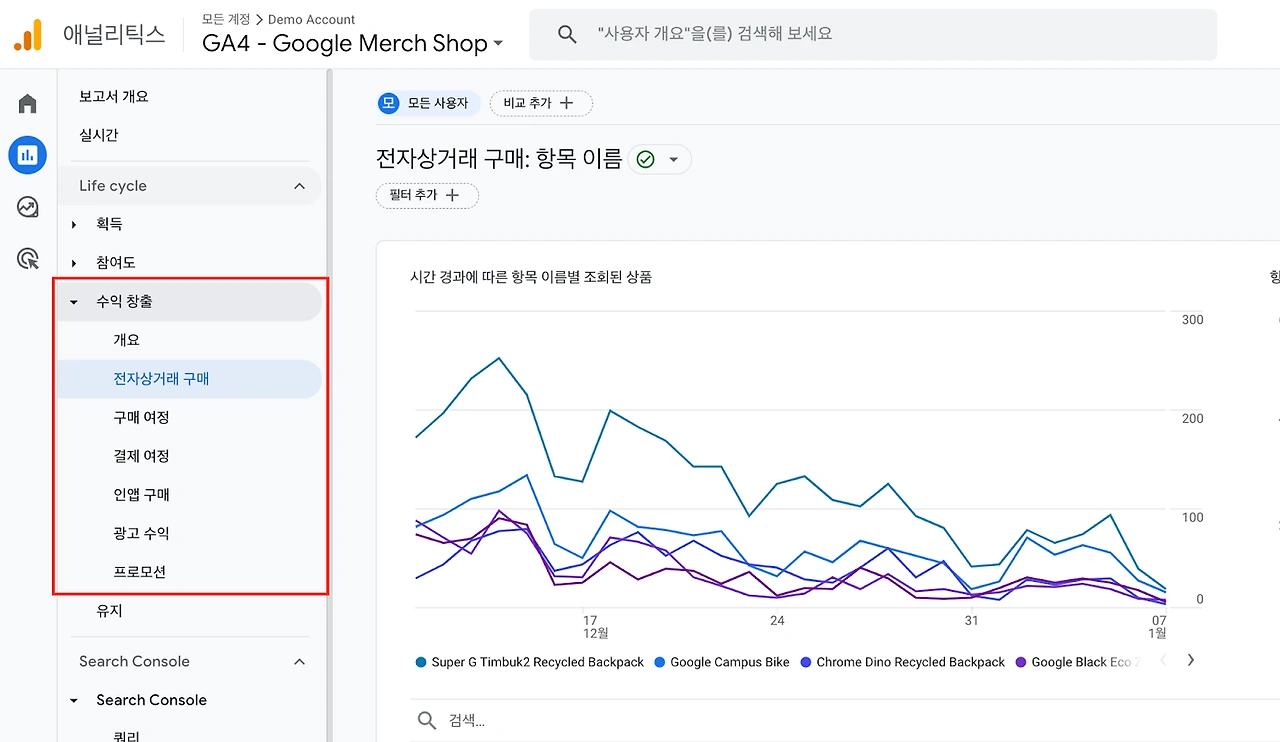The height and width of the screenshot is (742, 1280).
Task: Show next legend items with right arrow
Action: tap(1190, 660)
